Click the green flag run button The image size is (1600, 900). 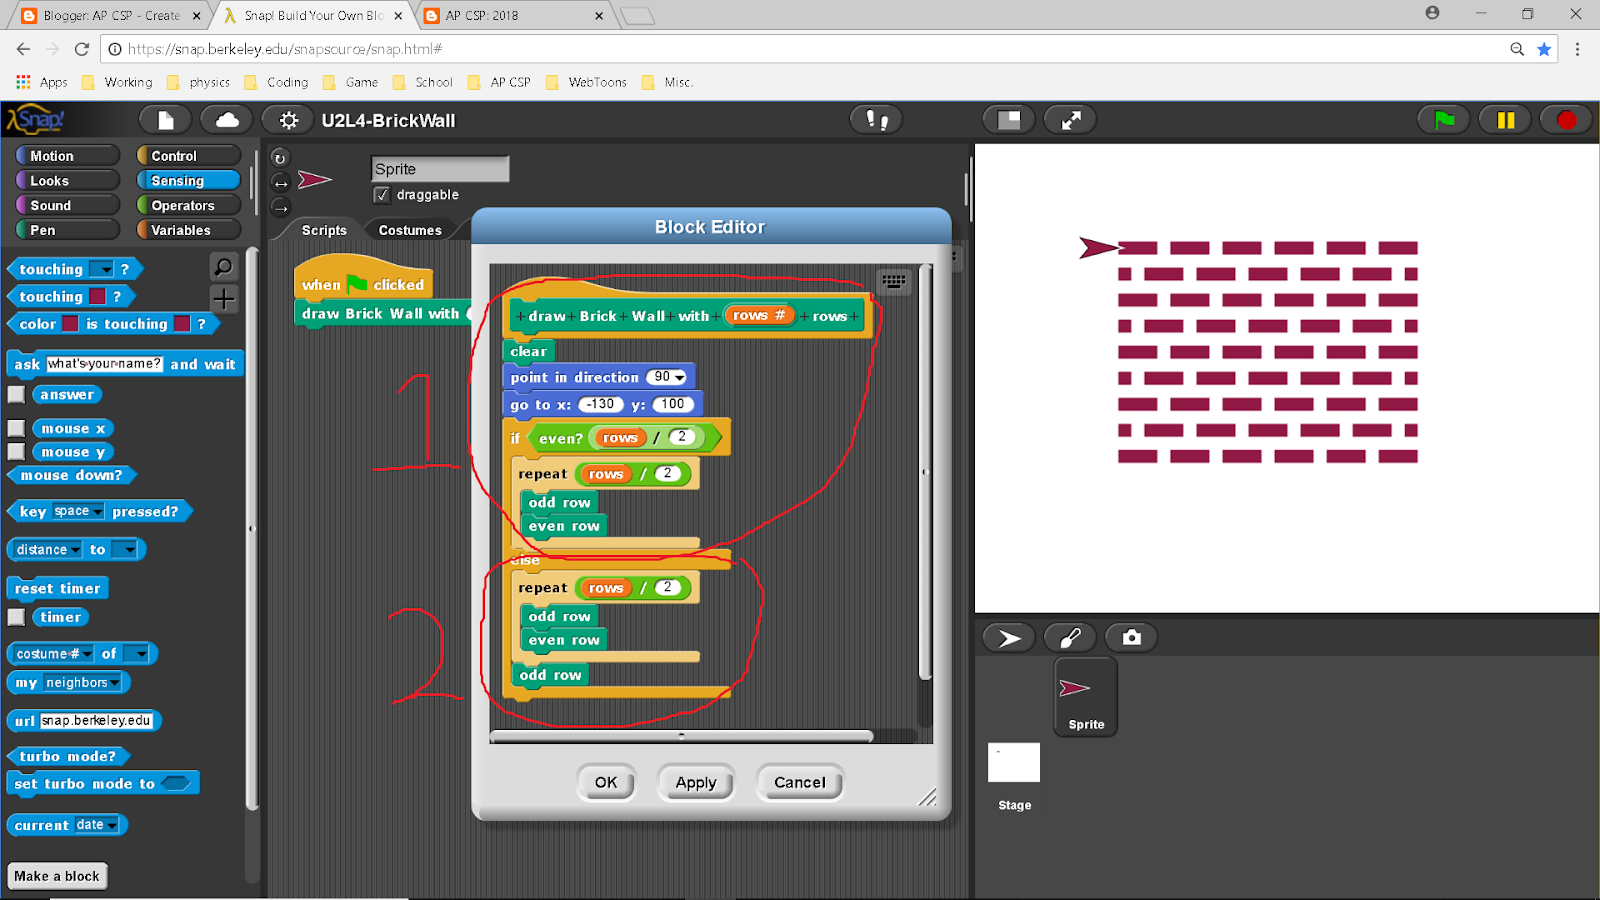(1444, 120)
